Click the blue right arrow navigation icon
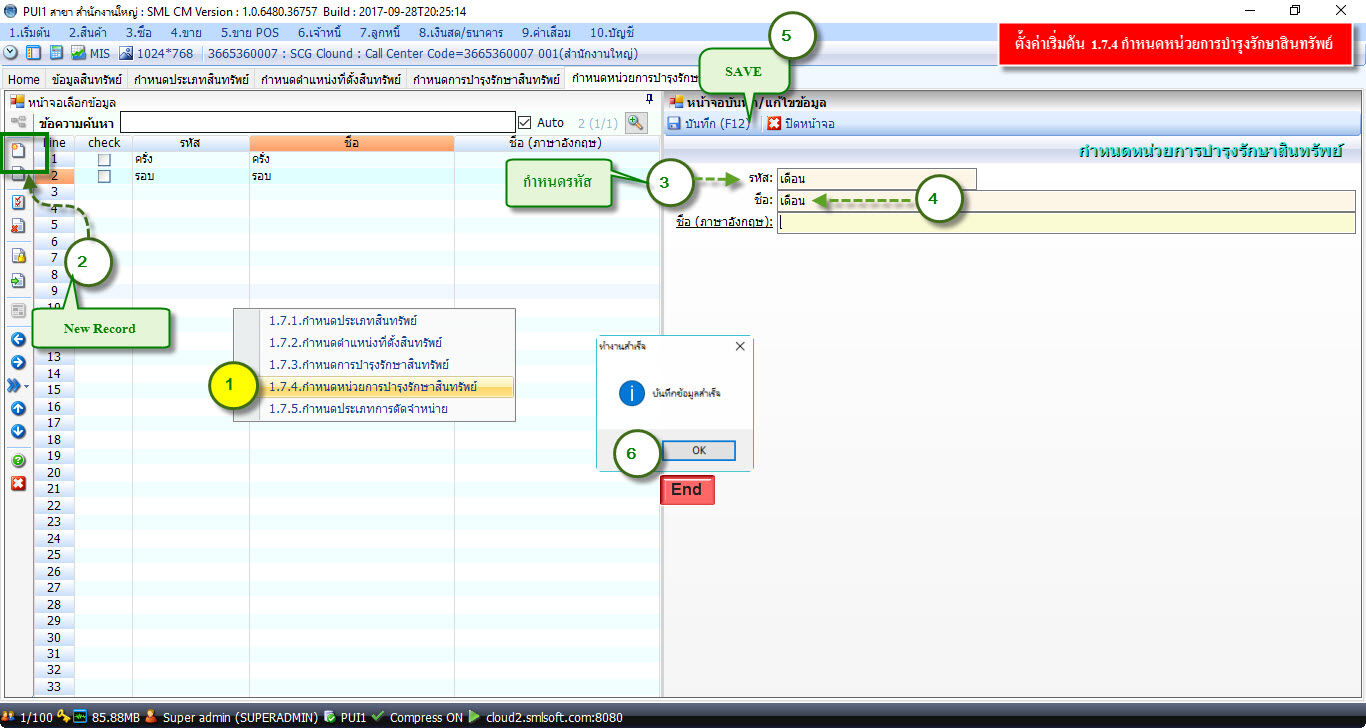This screenshot has width=1366, height=728. tap(18, 362)
